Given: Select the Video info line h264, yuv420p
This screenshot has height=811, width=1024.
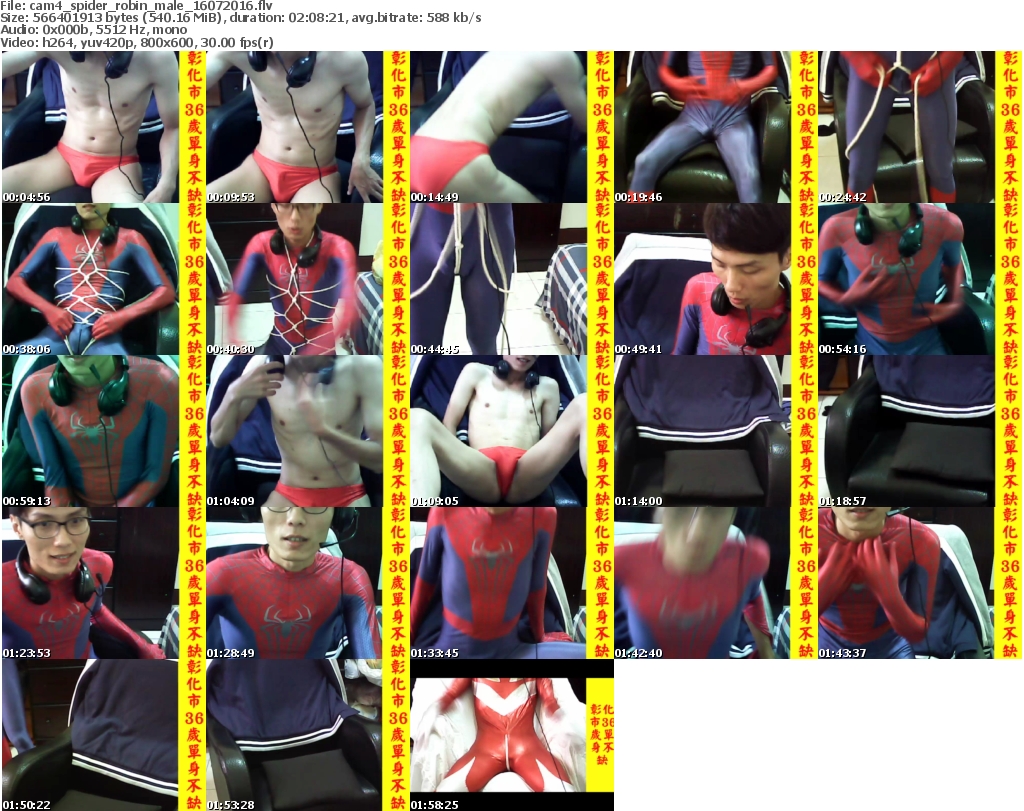Looking at the screenshot, I should coord(136,42).
